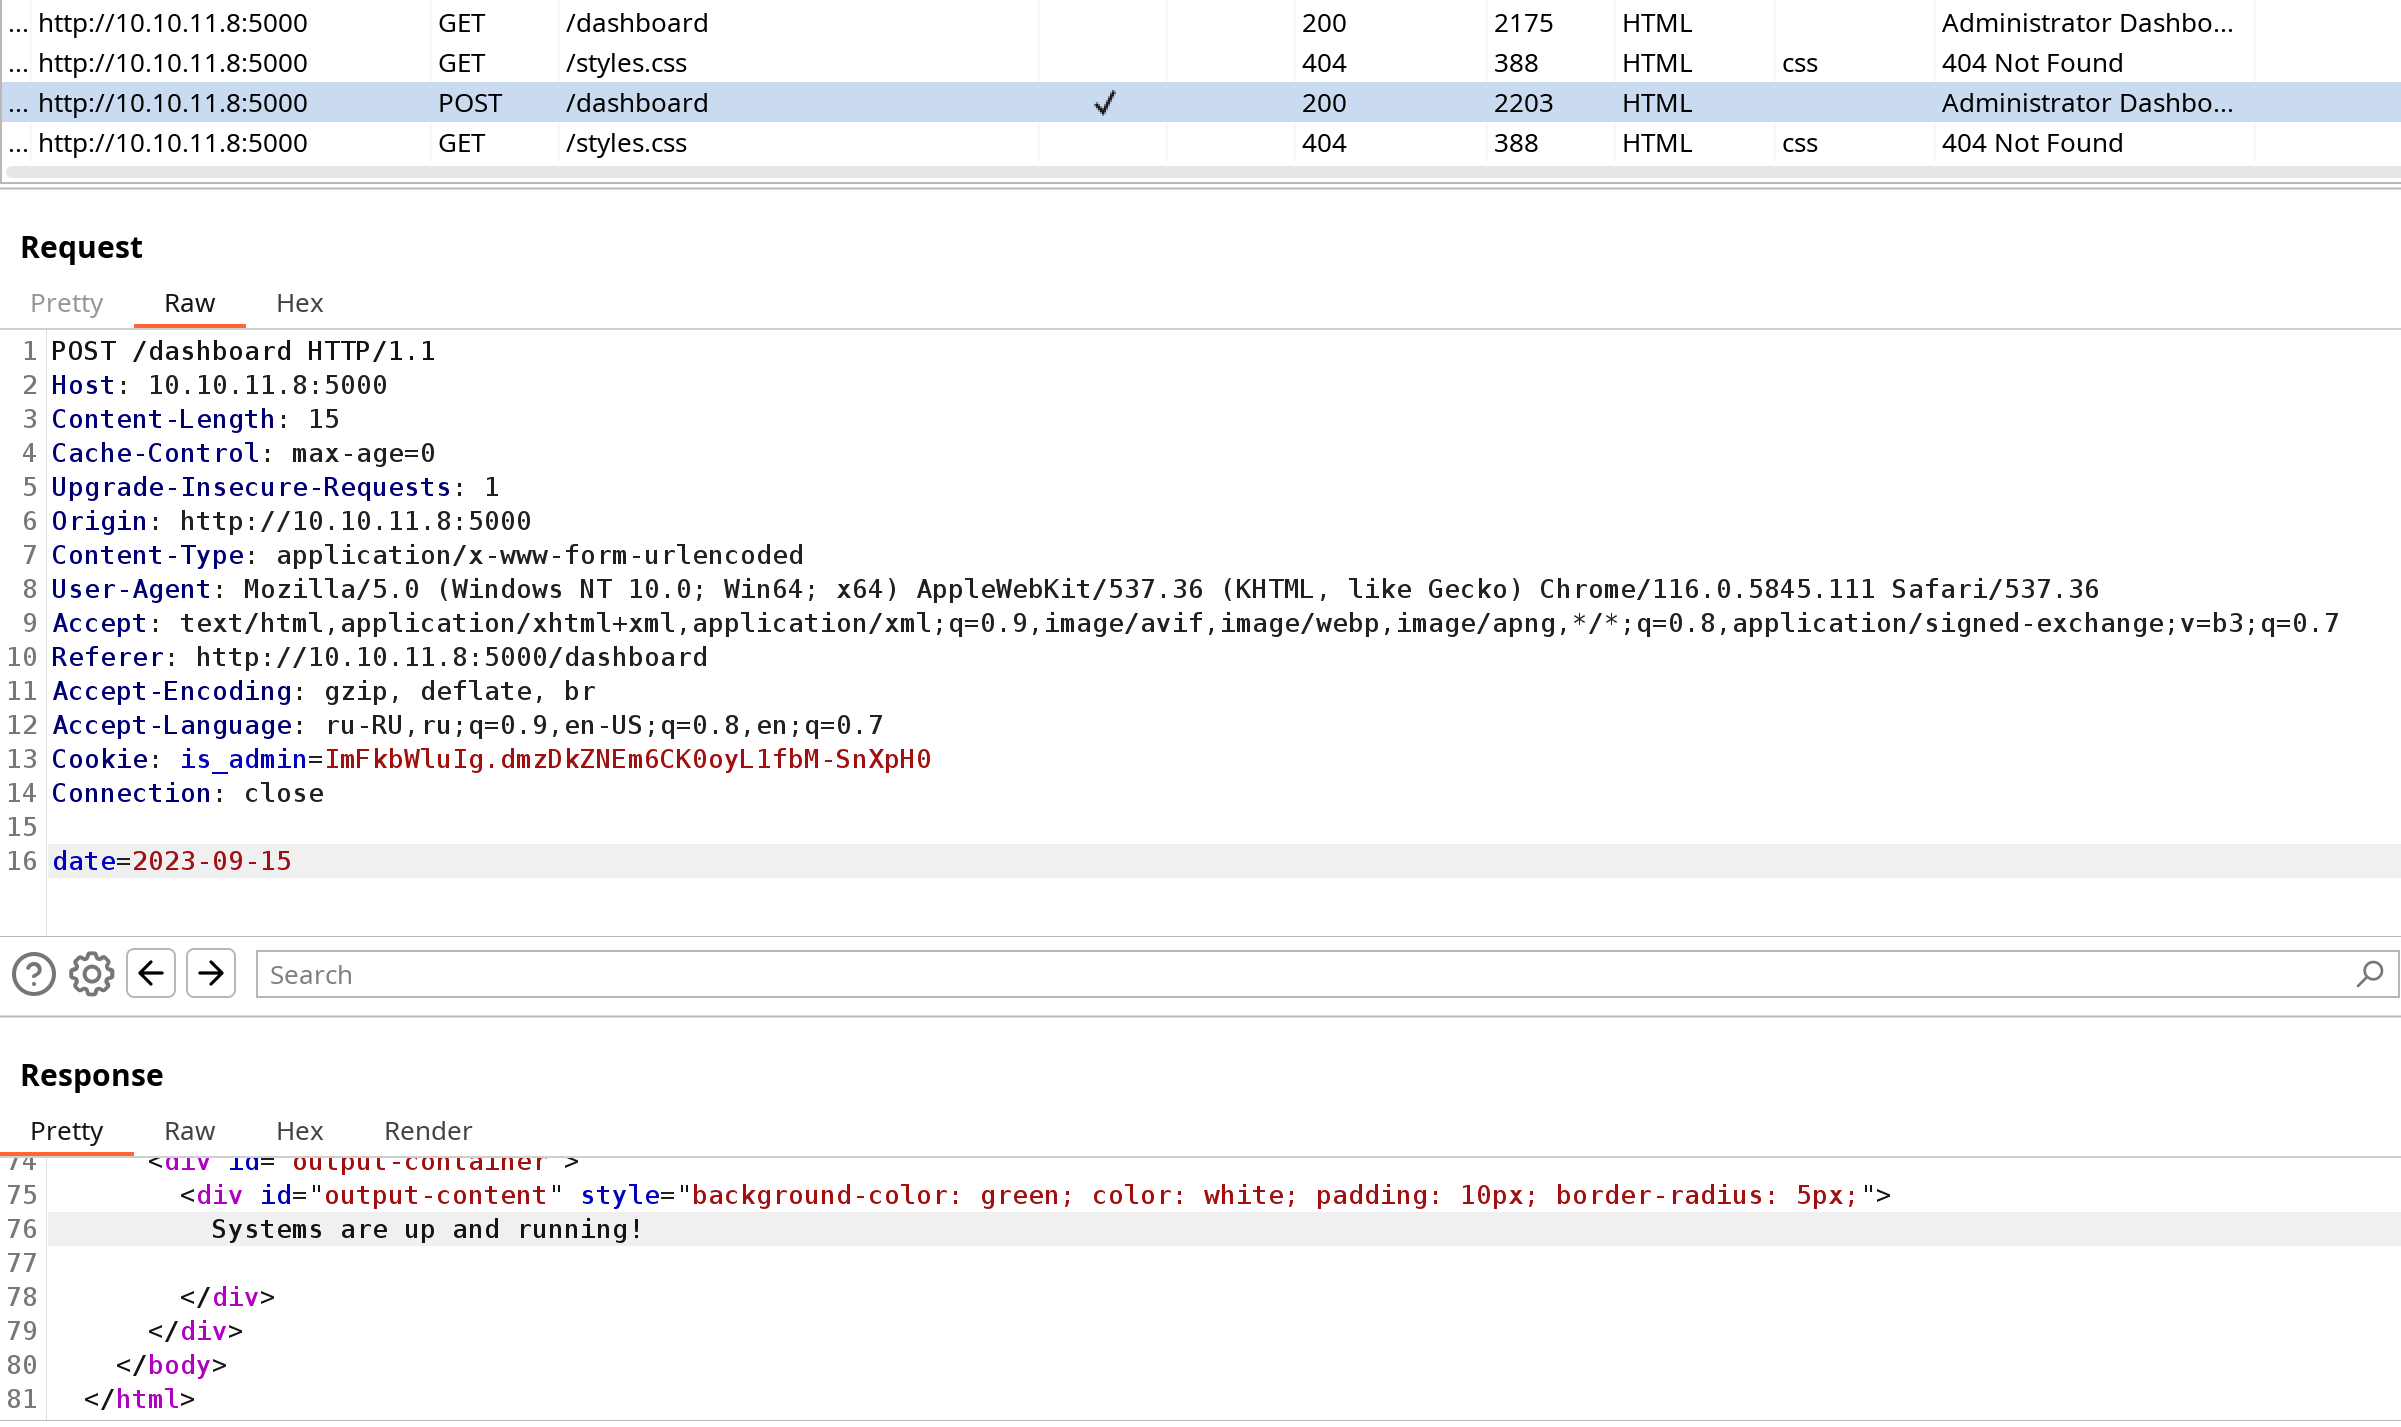
Task: Click the Content-Type header line
Action: 428,555
